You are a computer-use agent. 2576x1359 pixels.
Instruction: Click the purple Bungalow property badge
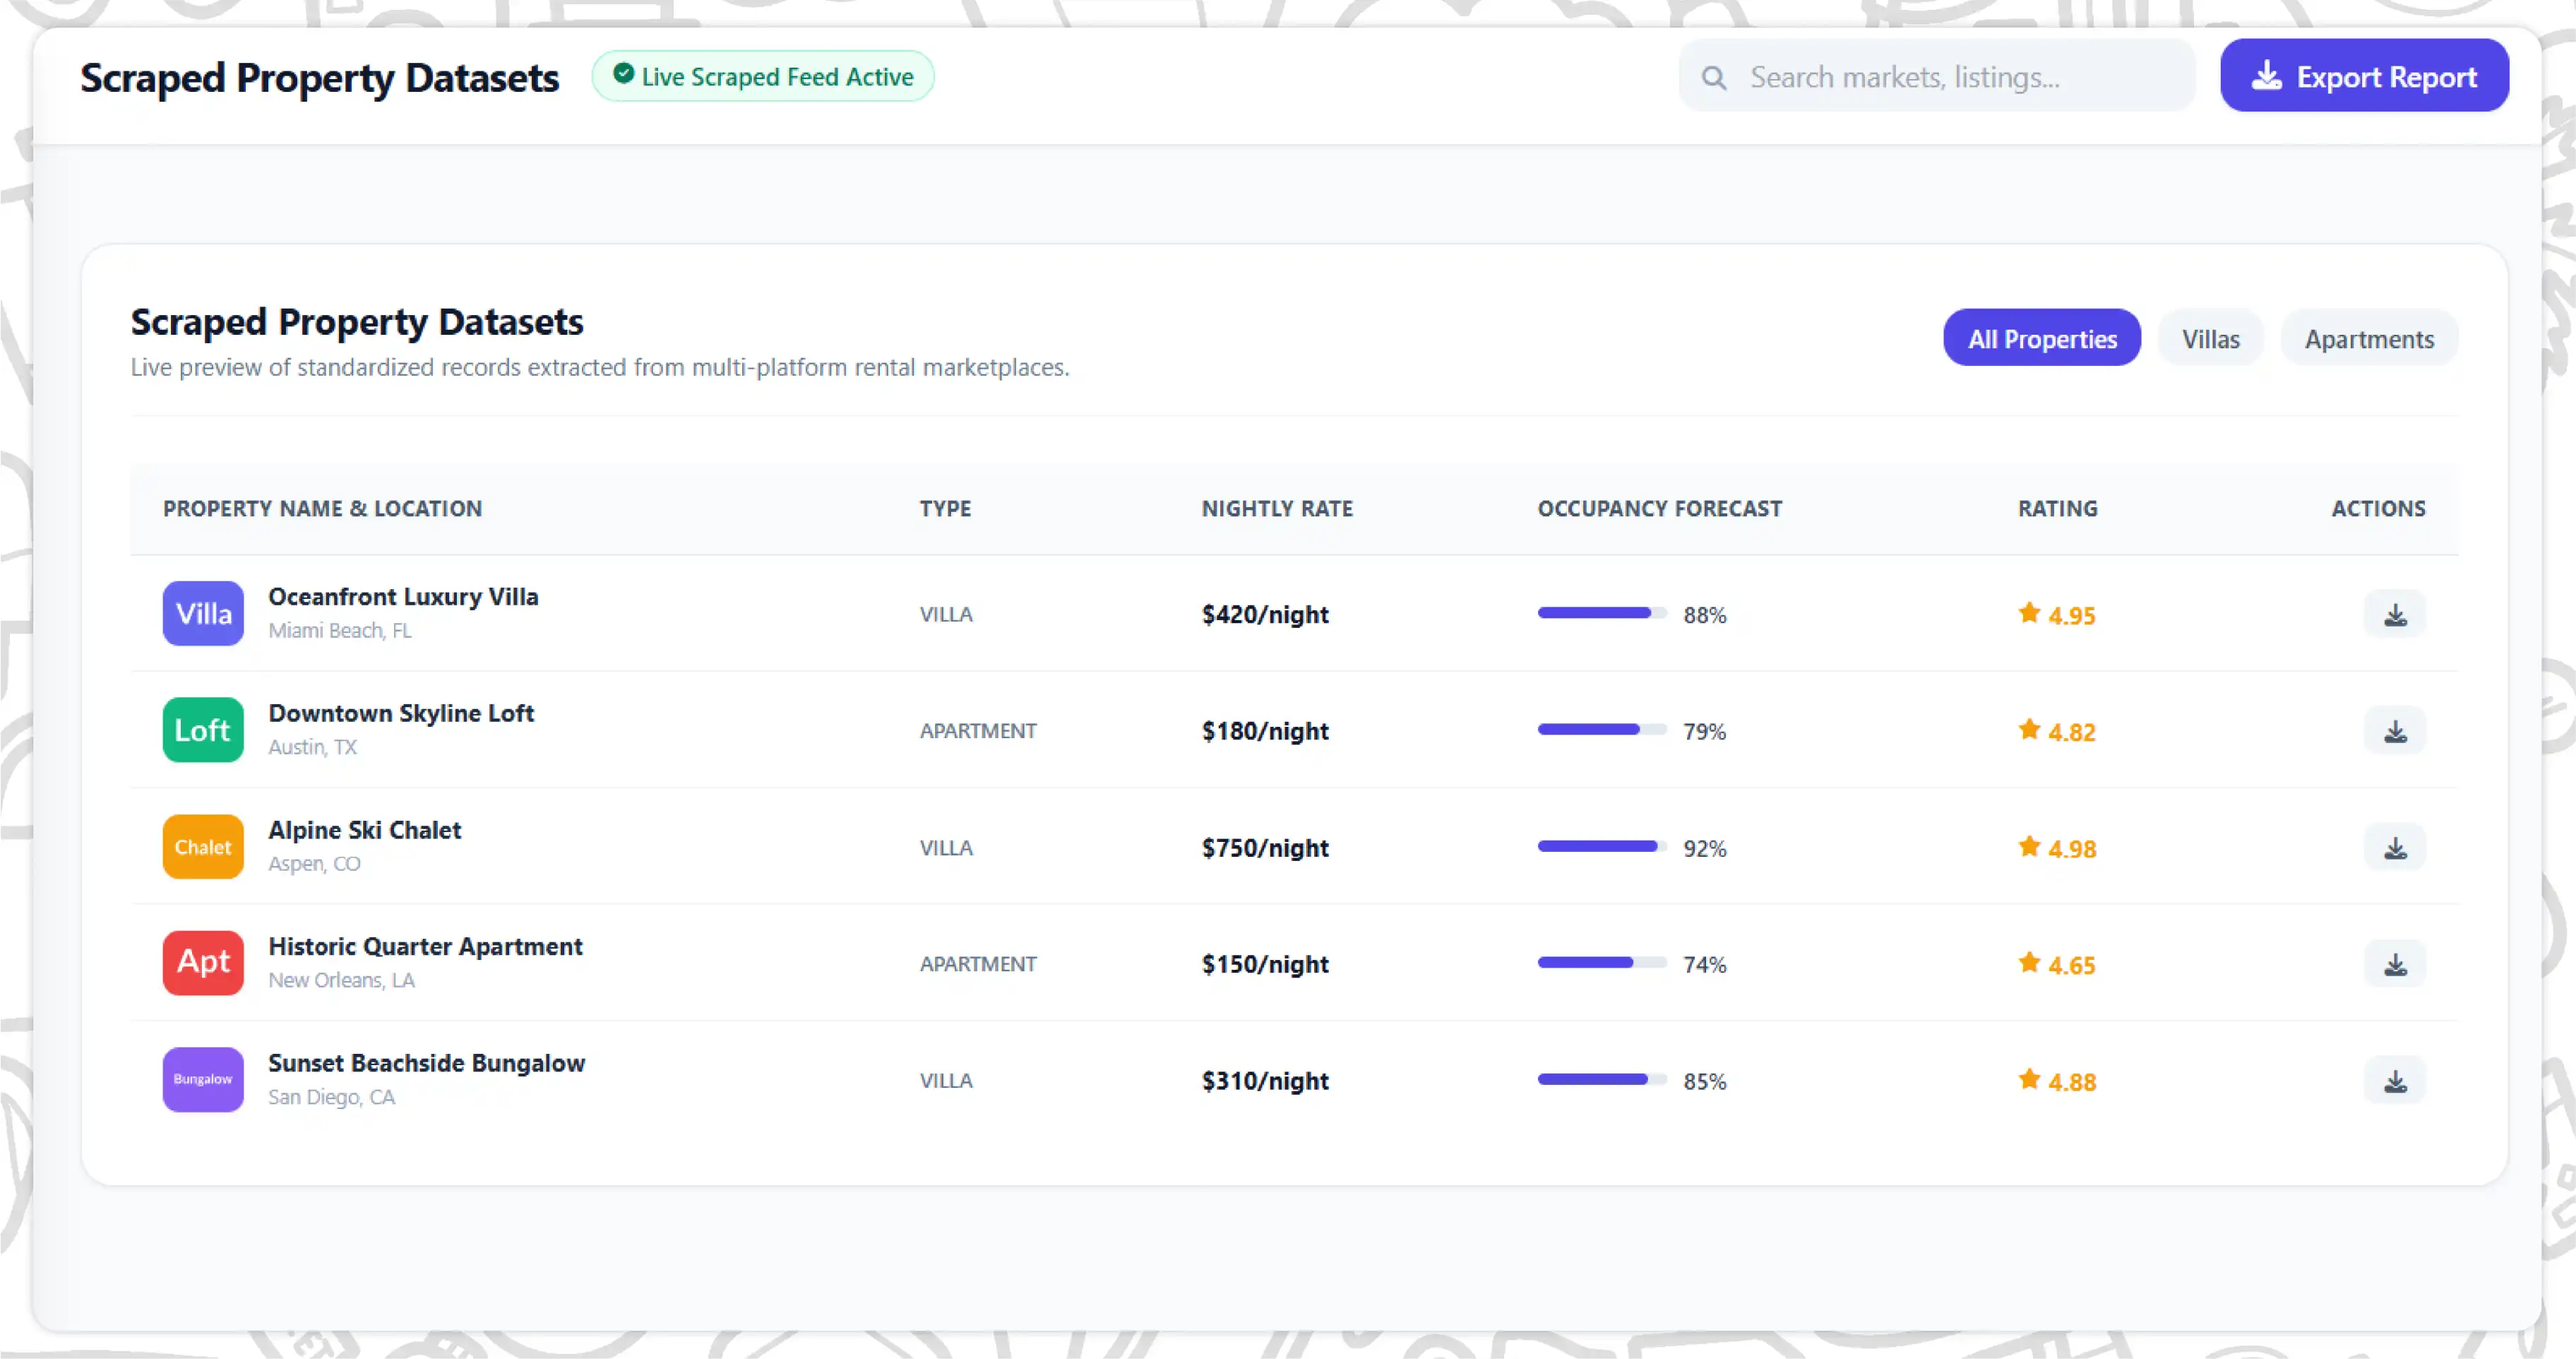pyautogui.click(x=203, y=1080)
